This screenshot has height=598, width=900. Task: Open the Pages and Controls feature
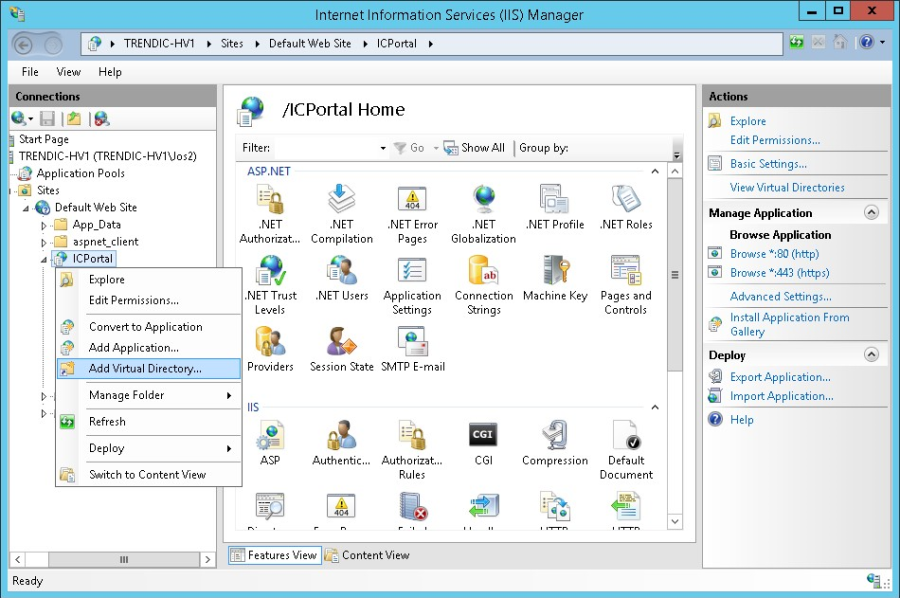pyautogui.click(x=626, y=285)
